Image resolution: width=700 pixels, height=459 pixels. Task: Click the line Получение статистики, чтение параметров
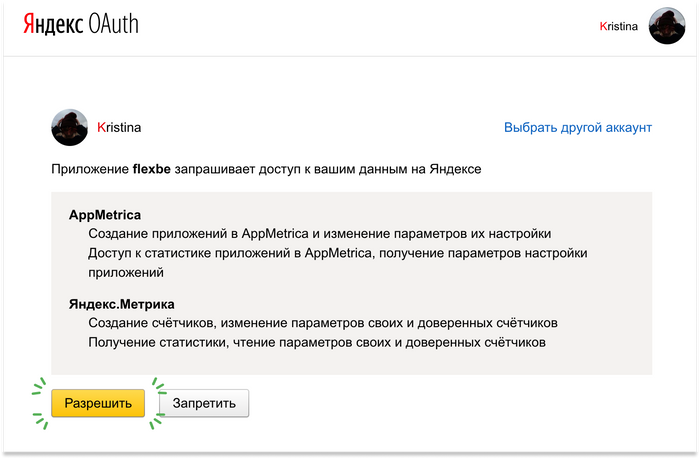point(317,342)
